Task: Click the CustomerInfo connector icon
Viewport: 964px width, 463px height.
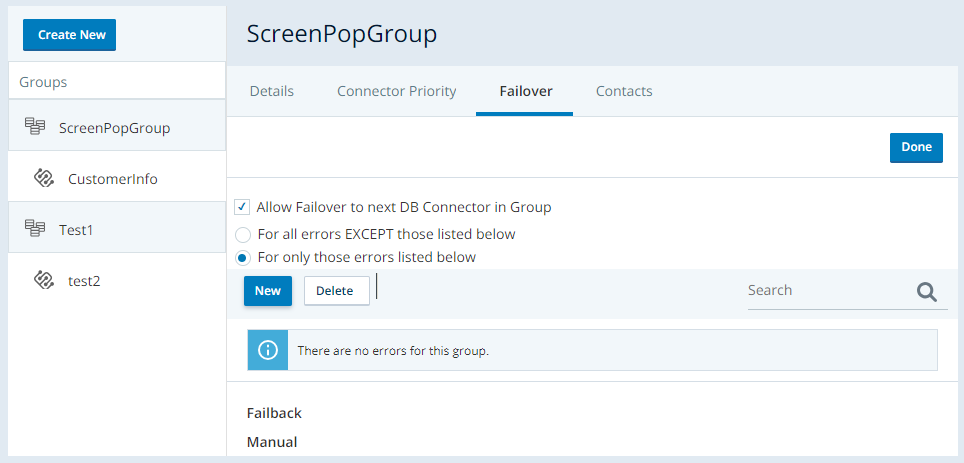Action: click(x=43, y=179)
